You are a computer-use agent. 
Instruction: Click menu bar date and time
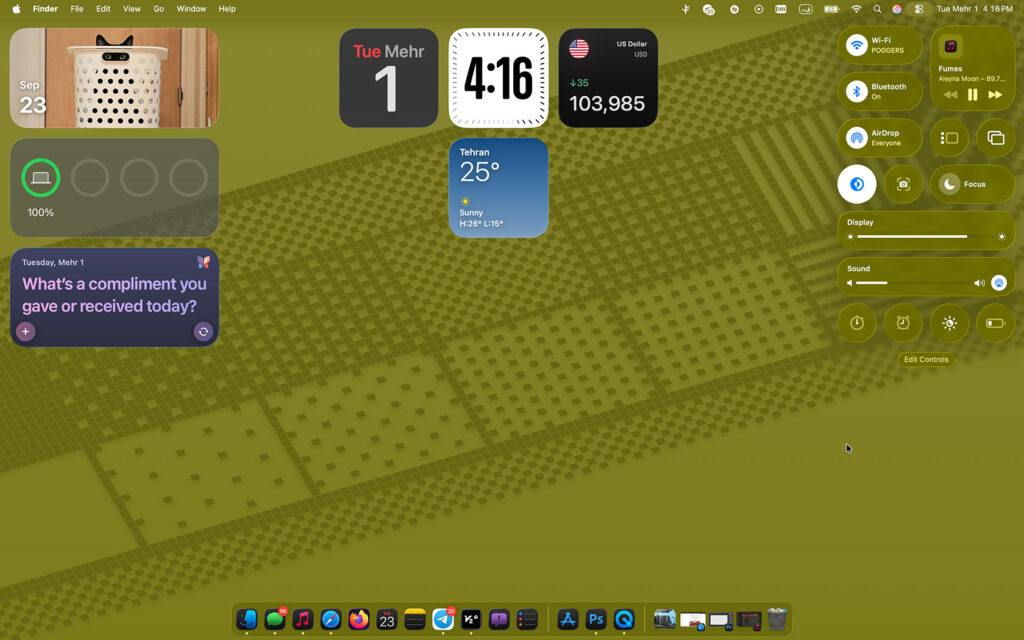tap(974, 9)
